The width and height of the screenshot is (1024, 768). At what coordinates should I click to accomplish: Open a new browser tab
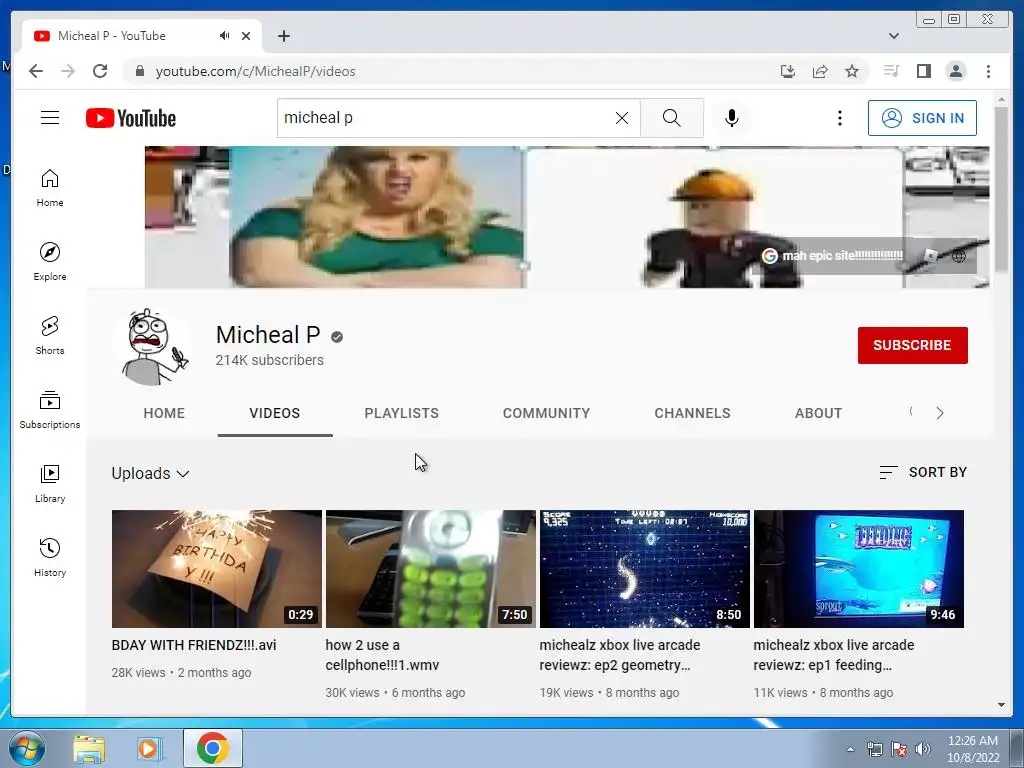click(283, 36)
